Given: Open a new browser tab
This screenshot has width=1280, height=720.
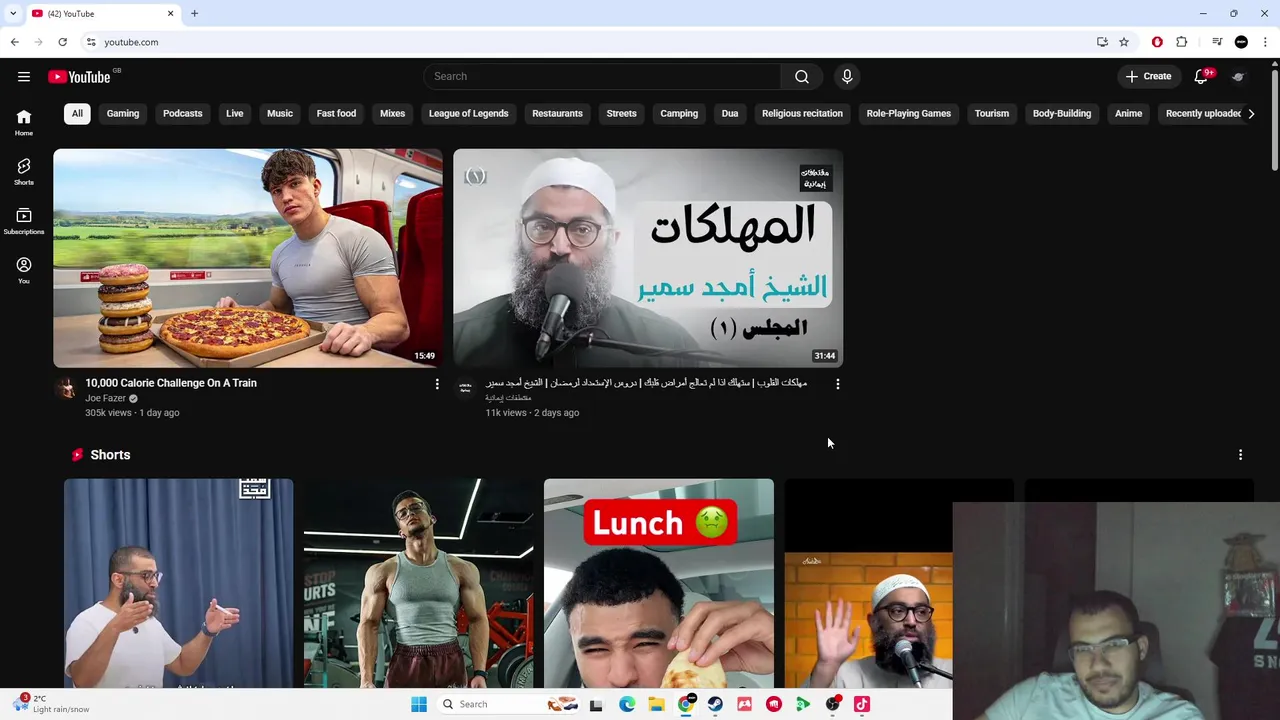Looking at the screenshot, I should [194, 14].
